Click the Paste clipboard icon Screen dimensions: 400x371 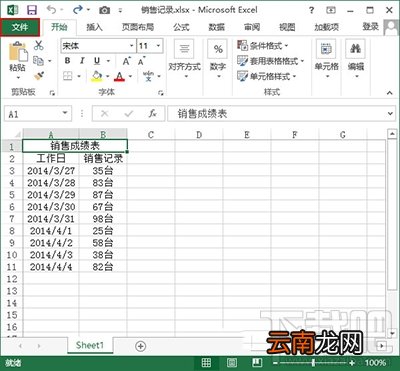(x=17, y=52)
